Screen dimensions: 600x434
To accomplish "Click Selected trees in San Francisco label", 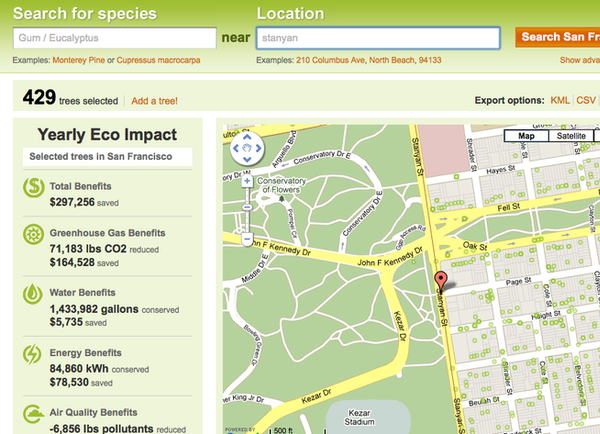I will point(101,157).
